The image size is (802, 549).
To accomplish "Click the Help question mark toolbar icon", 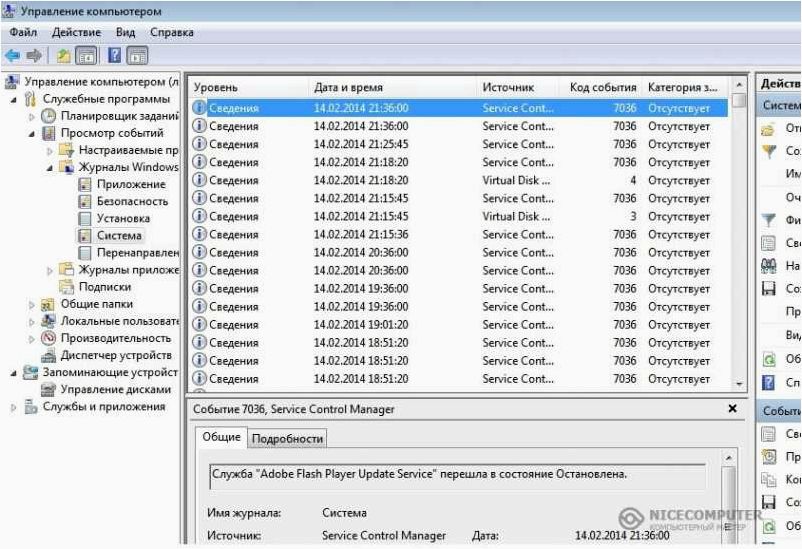I will [115, 55].
